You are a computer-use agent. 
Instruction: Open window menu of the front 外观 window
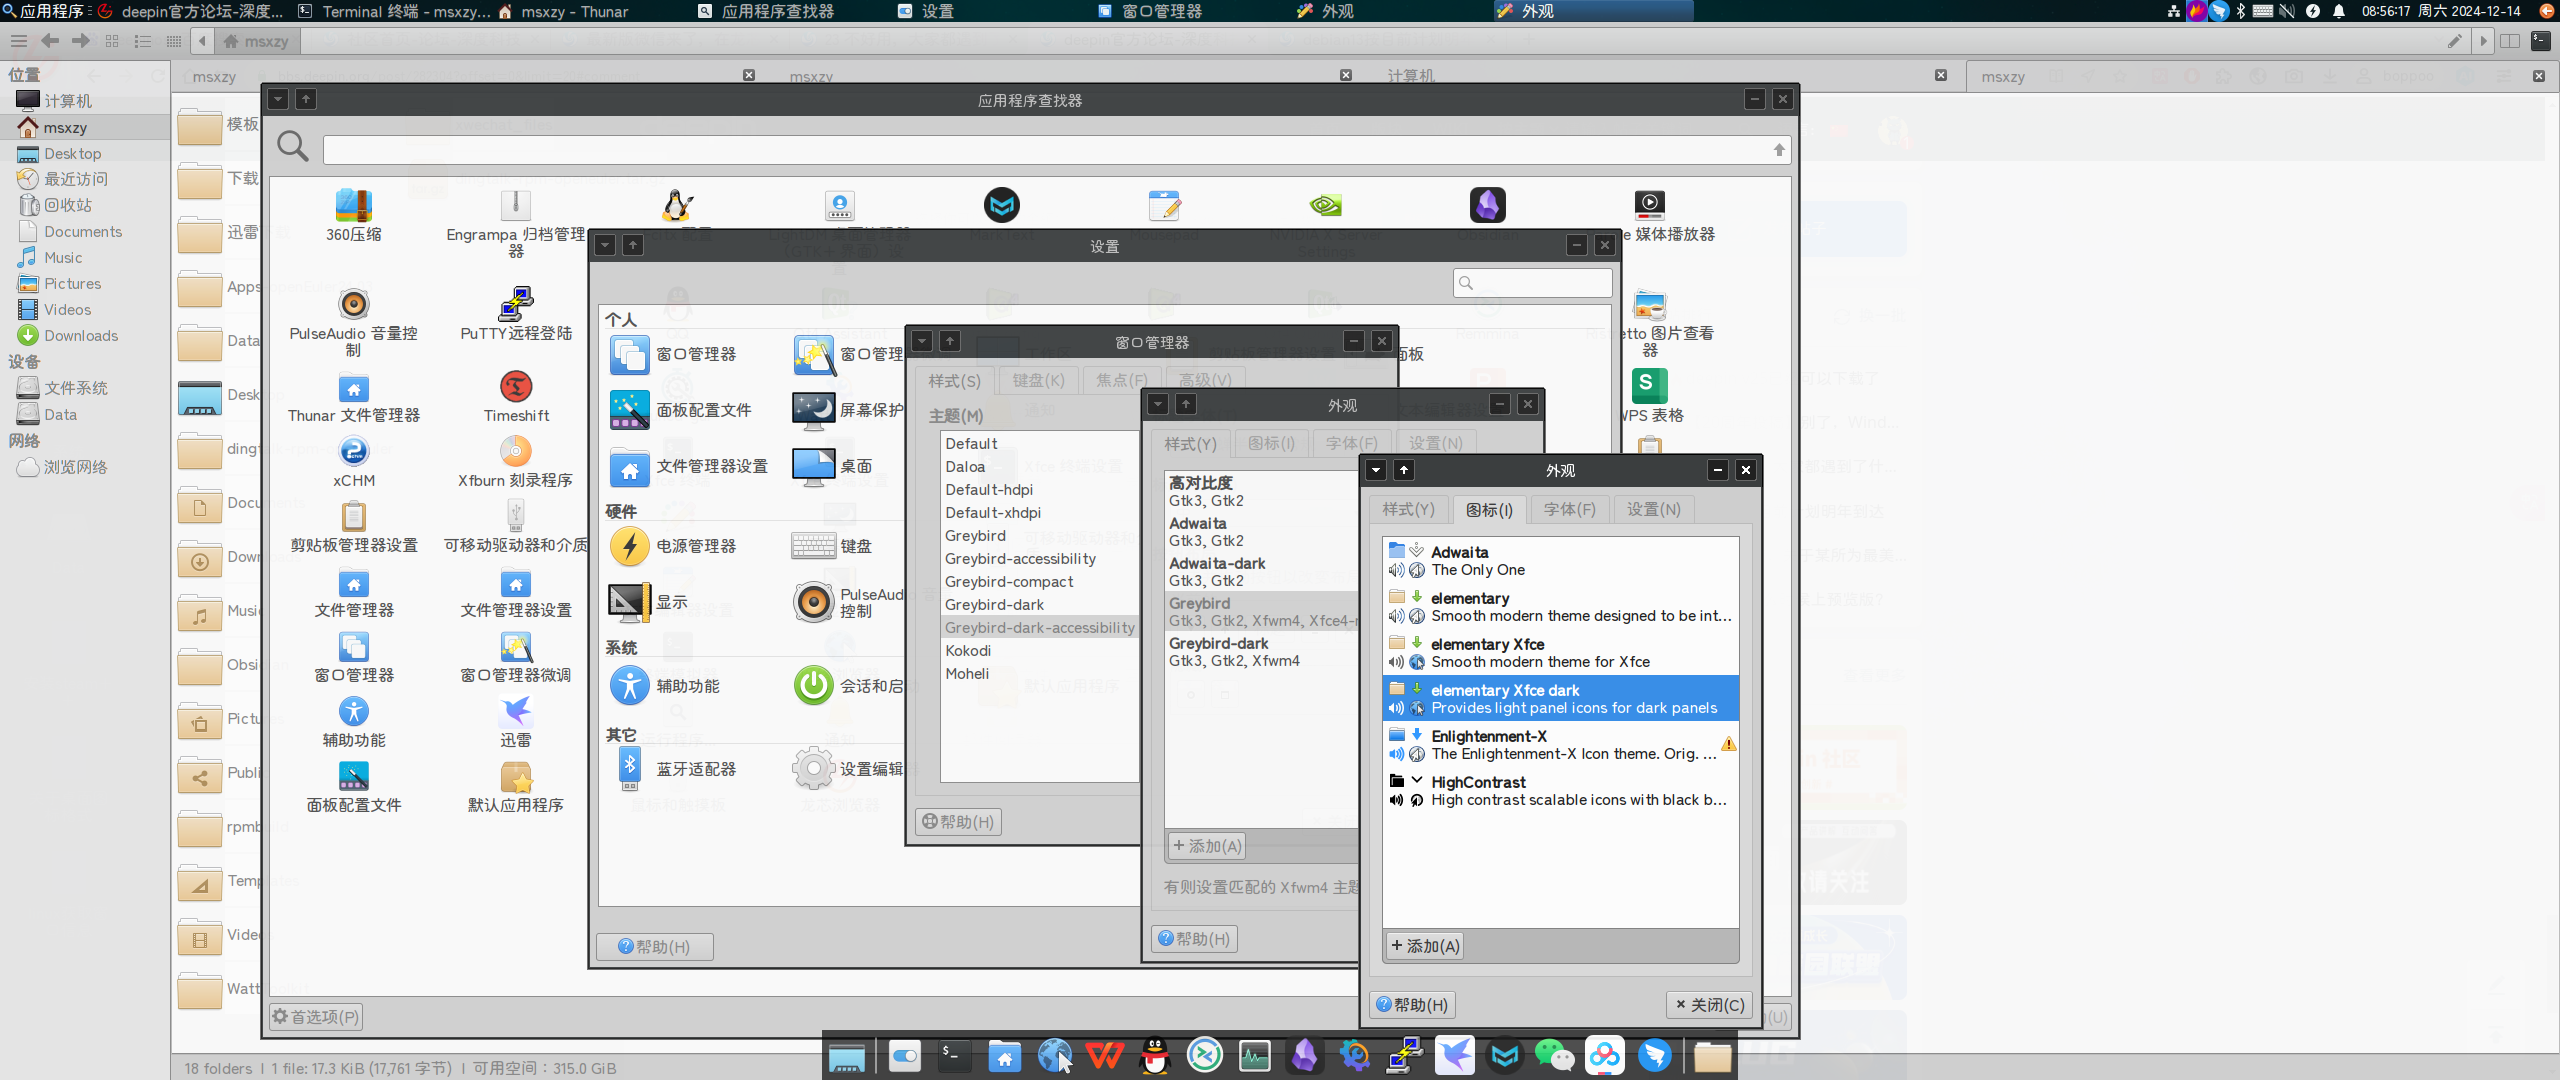coord(1376,470)
